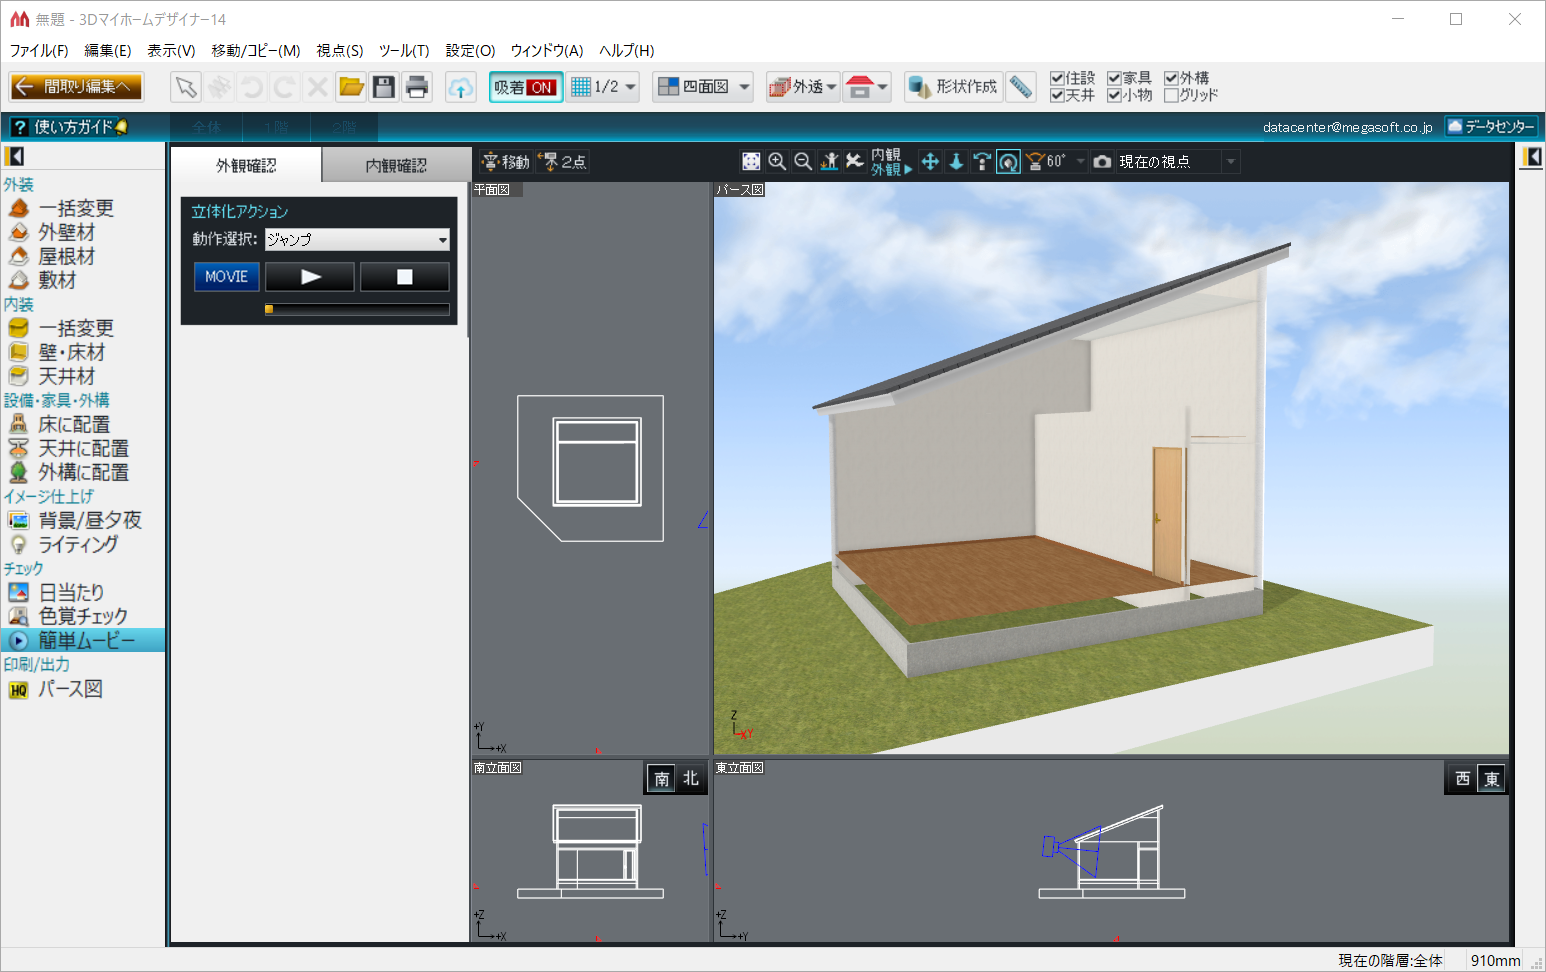Click the open file folder icon
The width and height of the screenshot is (1546, 972).
(x=351, y=87)
